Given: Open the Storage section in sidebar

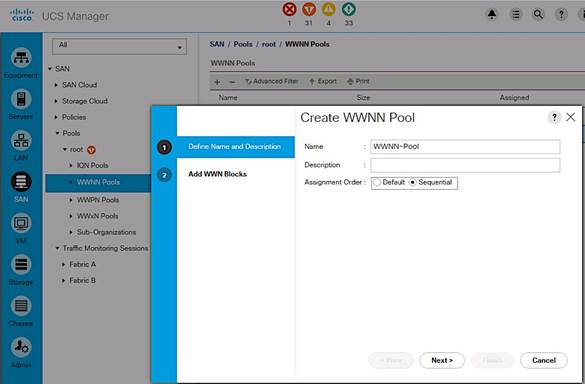Looking at the screenshot, I should point(21,270).
